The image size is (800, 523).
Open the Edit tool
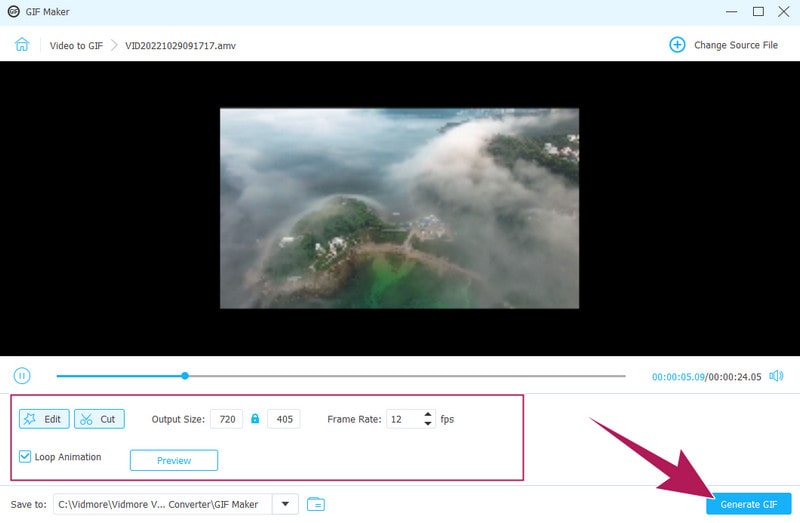(x=44, y=419)
